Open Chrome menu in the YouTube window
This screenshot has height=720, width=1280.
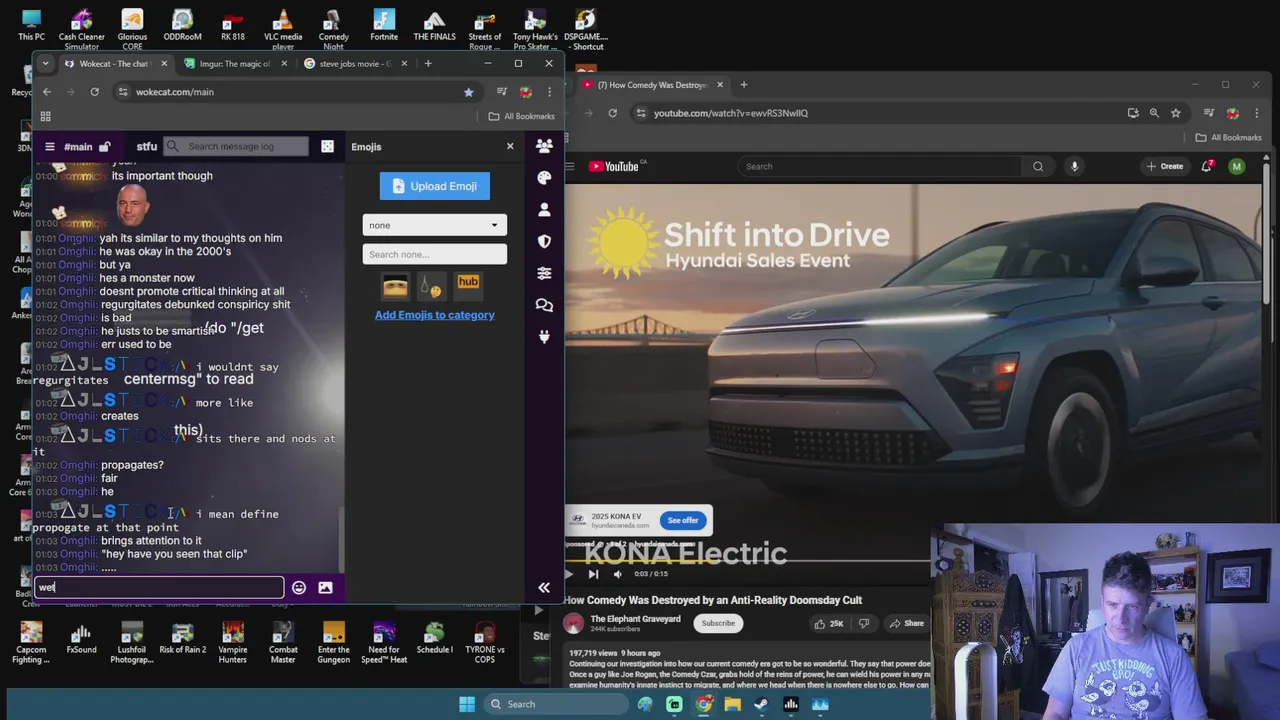pos(1256,113)
